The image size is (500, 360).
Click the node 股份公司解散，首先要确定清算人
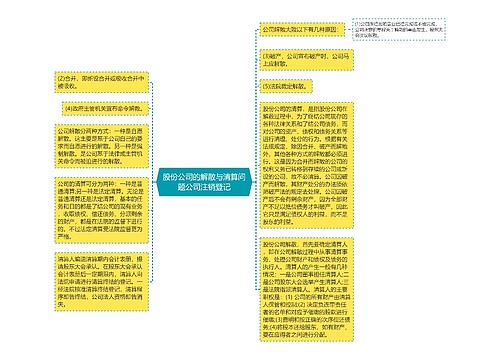tap(306, 289)
